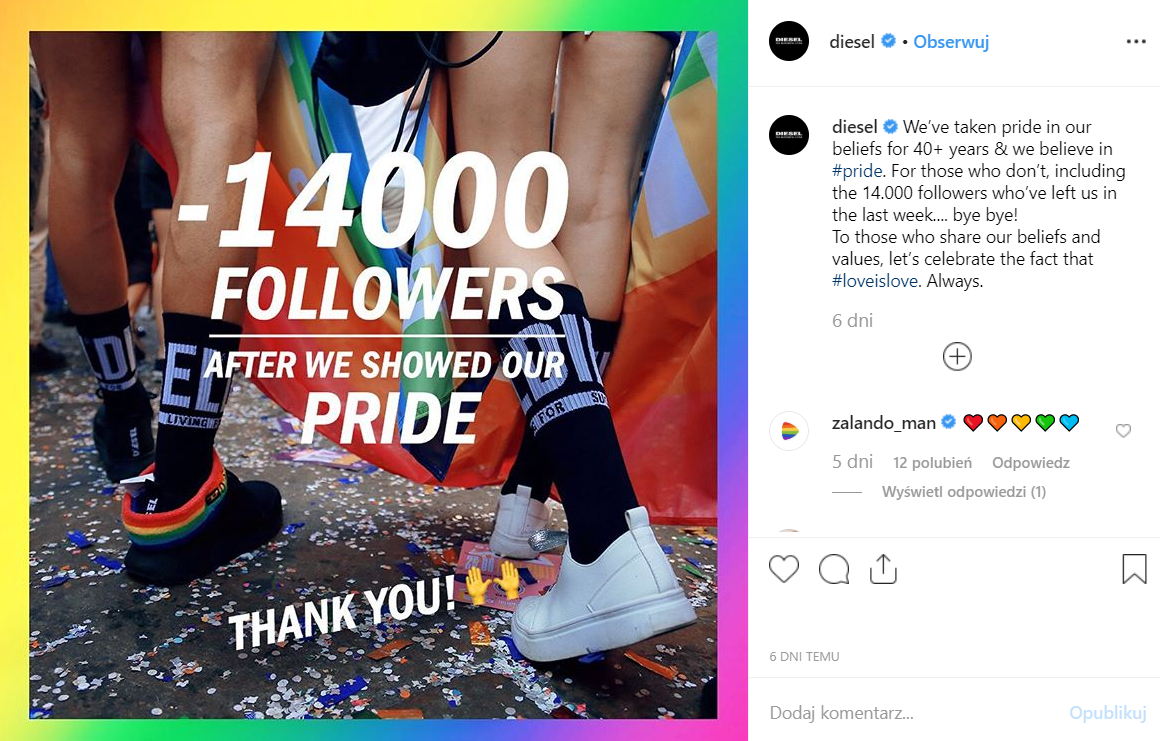Save post using the bookmark icon

point(1134,569)
